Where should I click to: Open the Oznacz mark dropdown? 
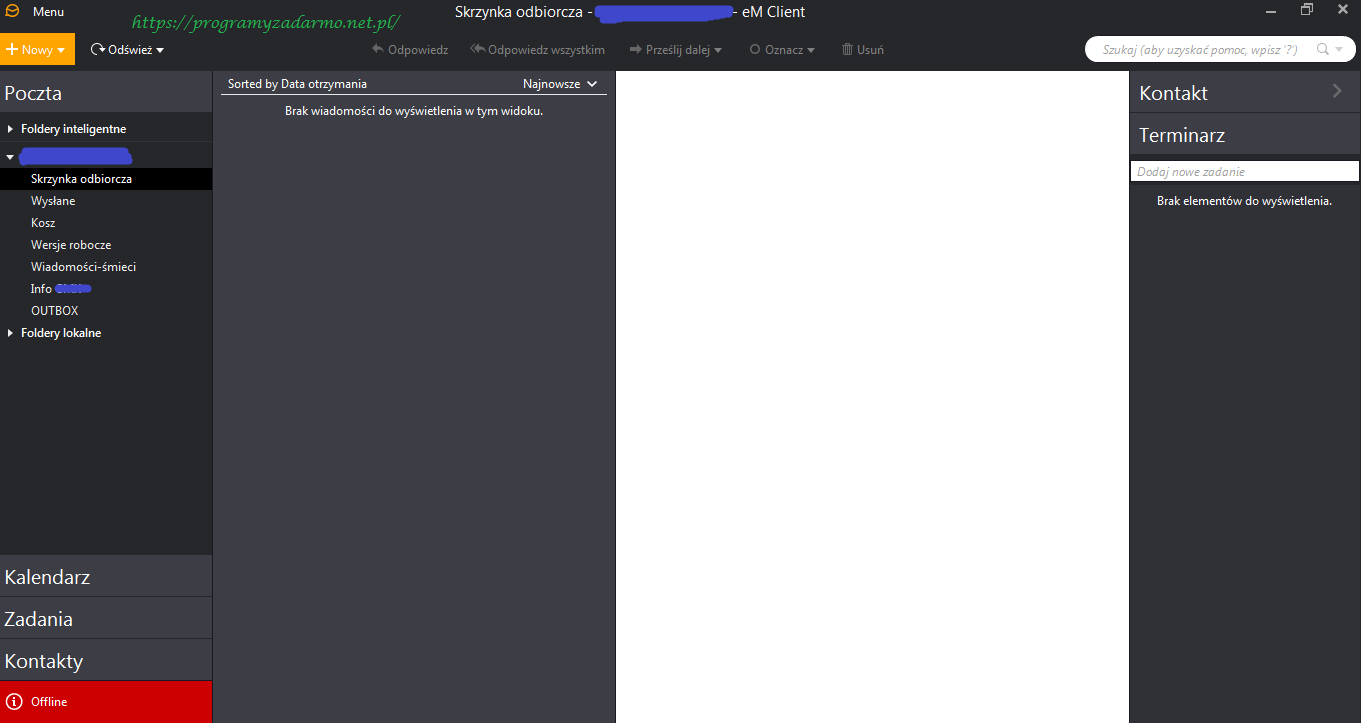tap(782, 49)
